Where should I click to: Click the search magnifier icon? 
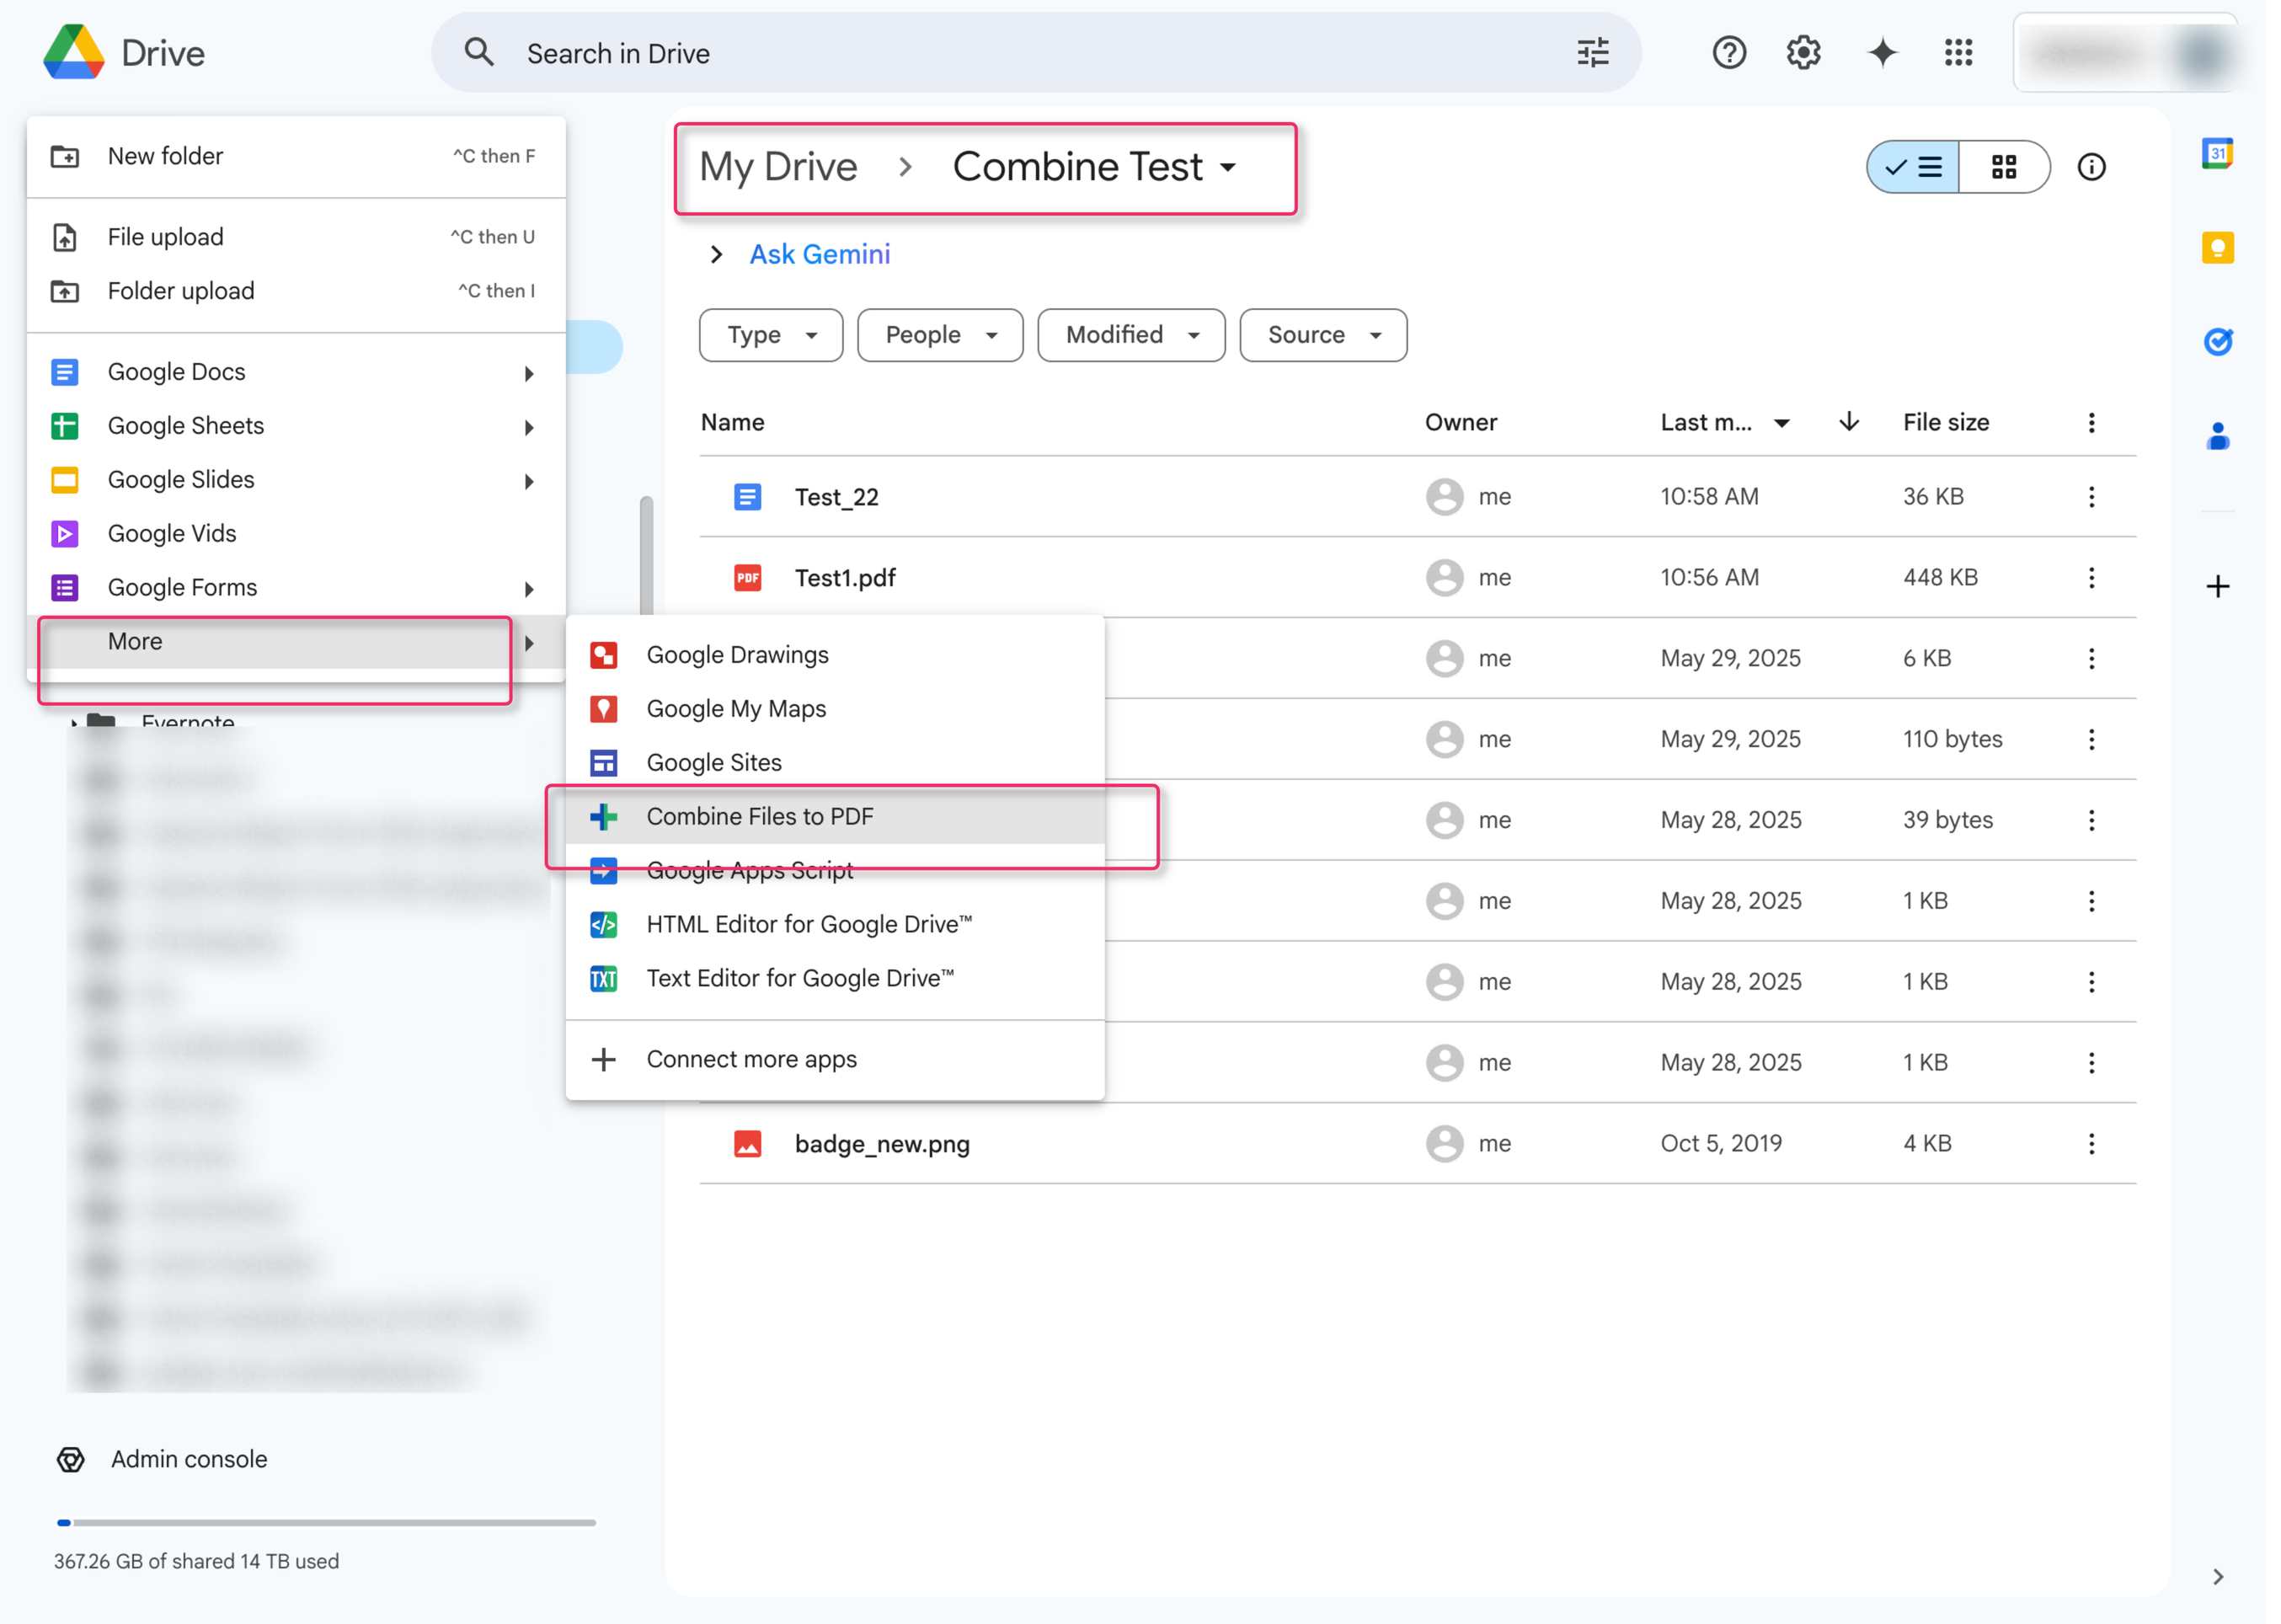pyautogui.click(x=479, y=53)
